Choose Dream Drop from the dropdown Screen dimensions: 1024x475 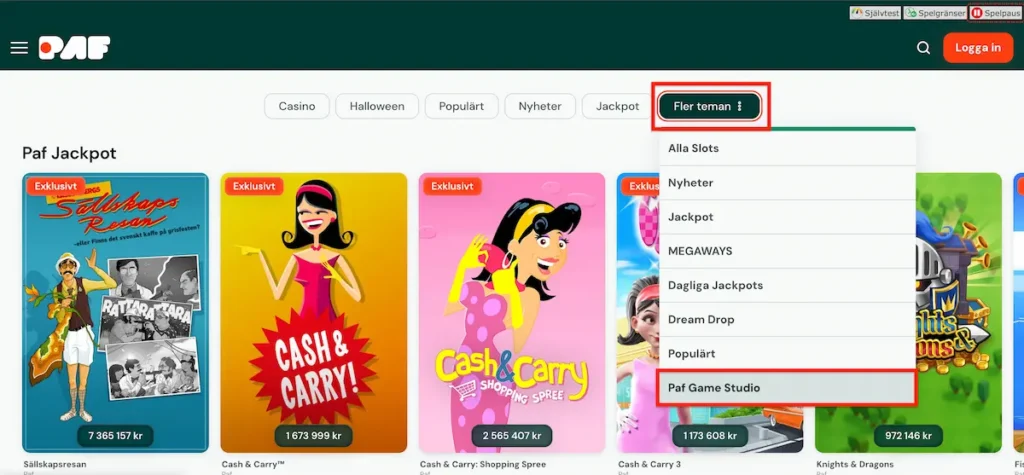point(788,319)
